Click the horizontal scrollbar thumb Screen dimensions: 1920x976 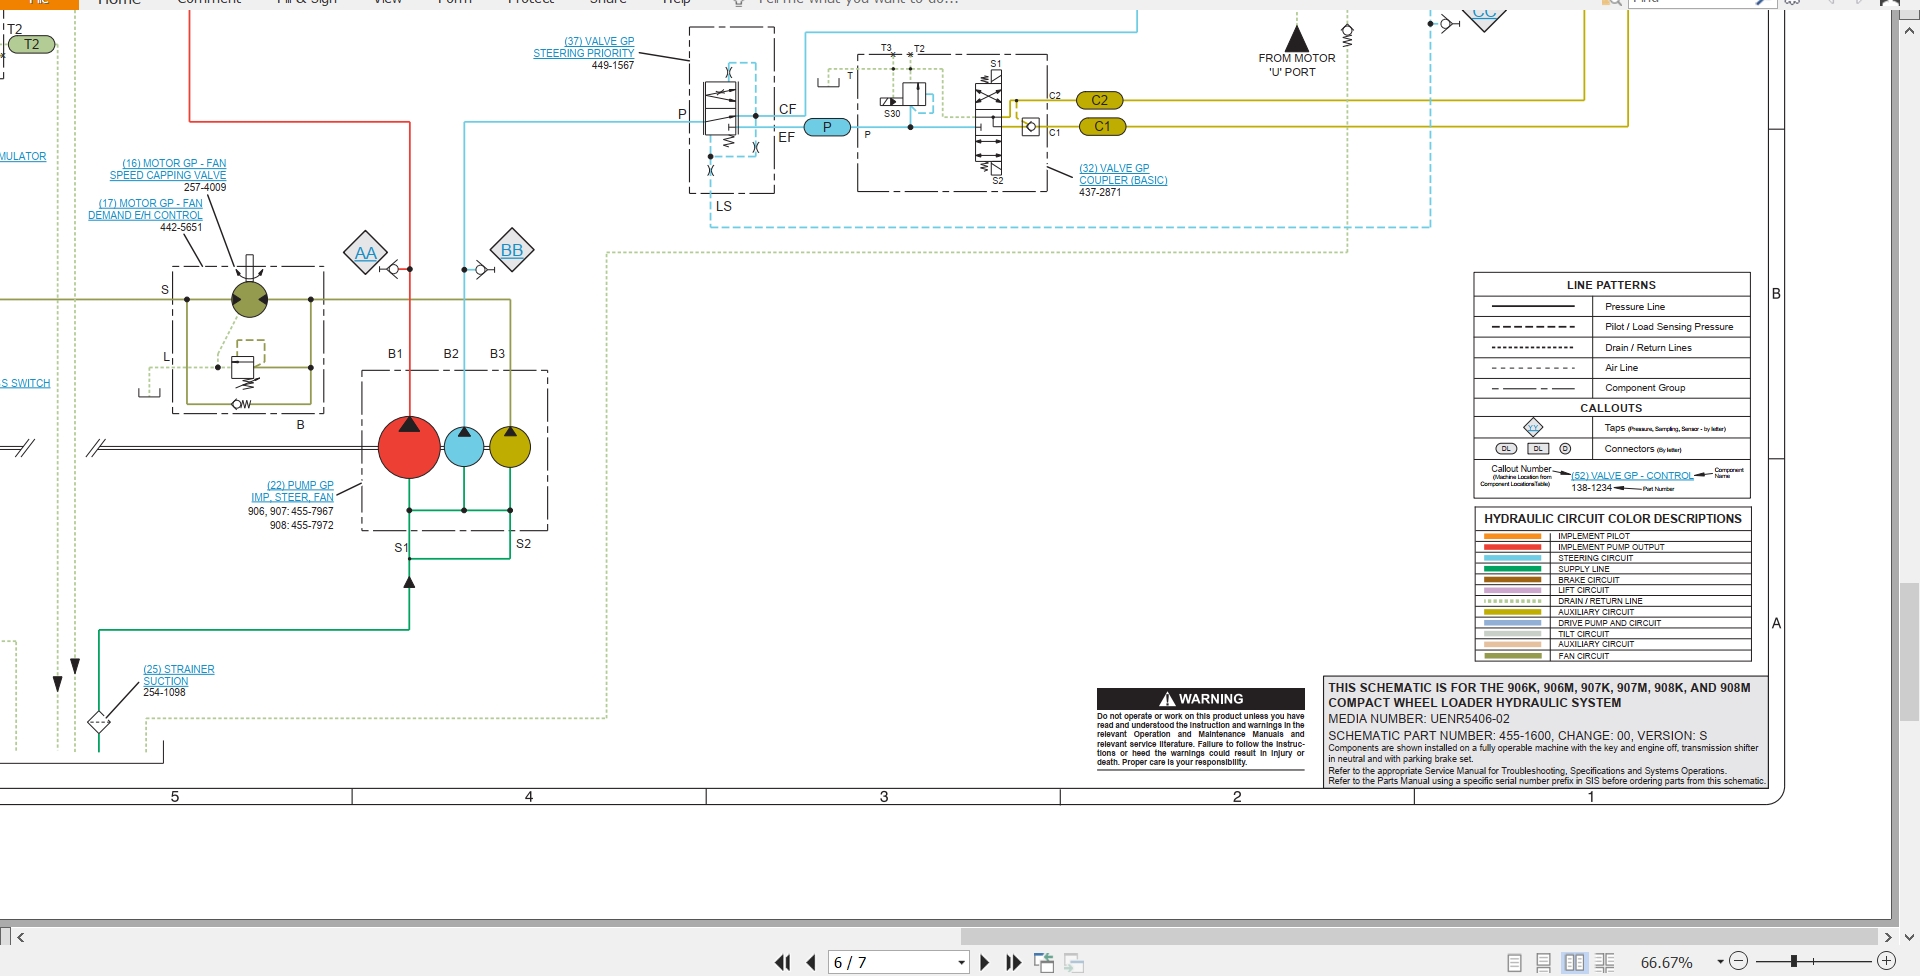coord(1419,937)
